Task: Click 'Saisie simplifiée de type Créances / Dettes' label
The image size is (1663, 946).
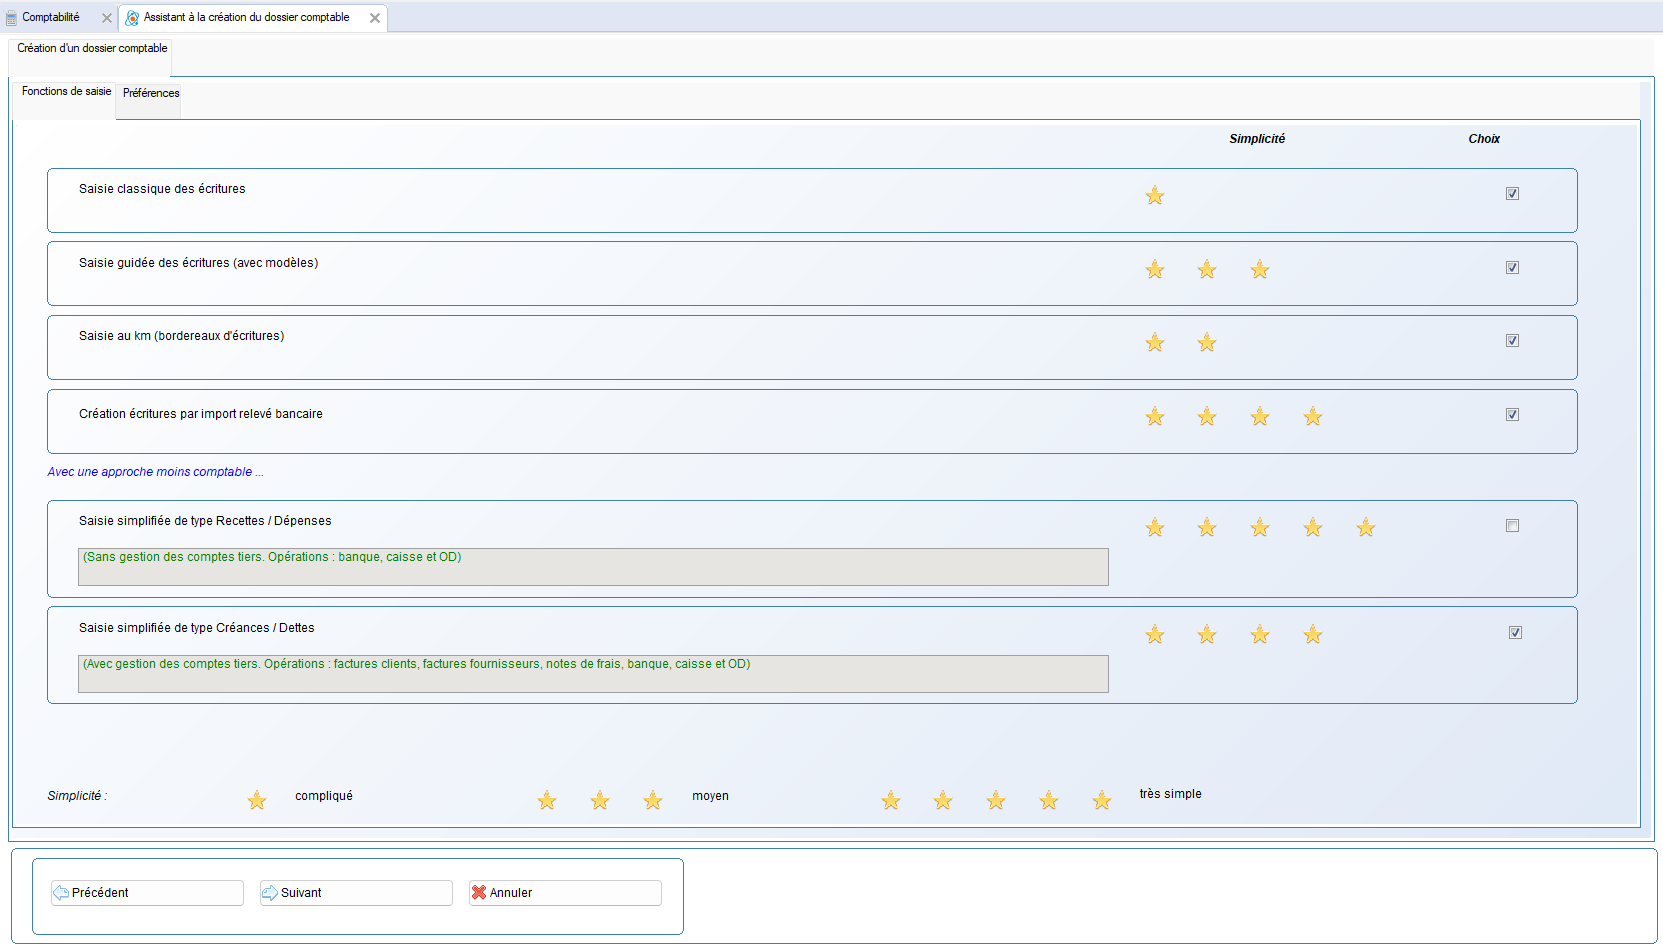Action: click(197, 628)
